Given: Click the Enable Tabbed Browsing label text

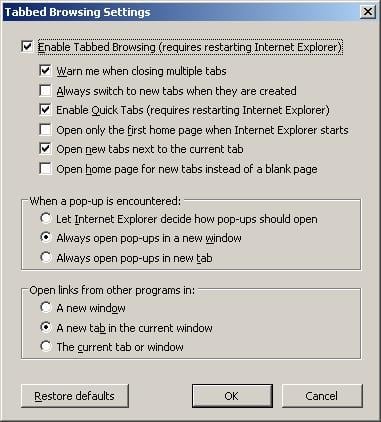Looking at the screenshot, I should (190, 47).
